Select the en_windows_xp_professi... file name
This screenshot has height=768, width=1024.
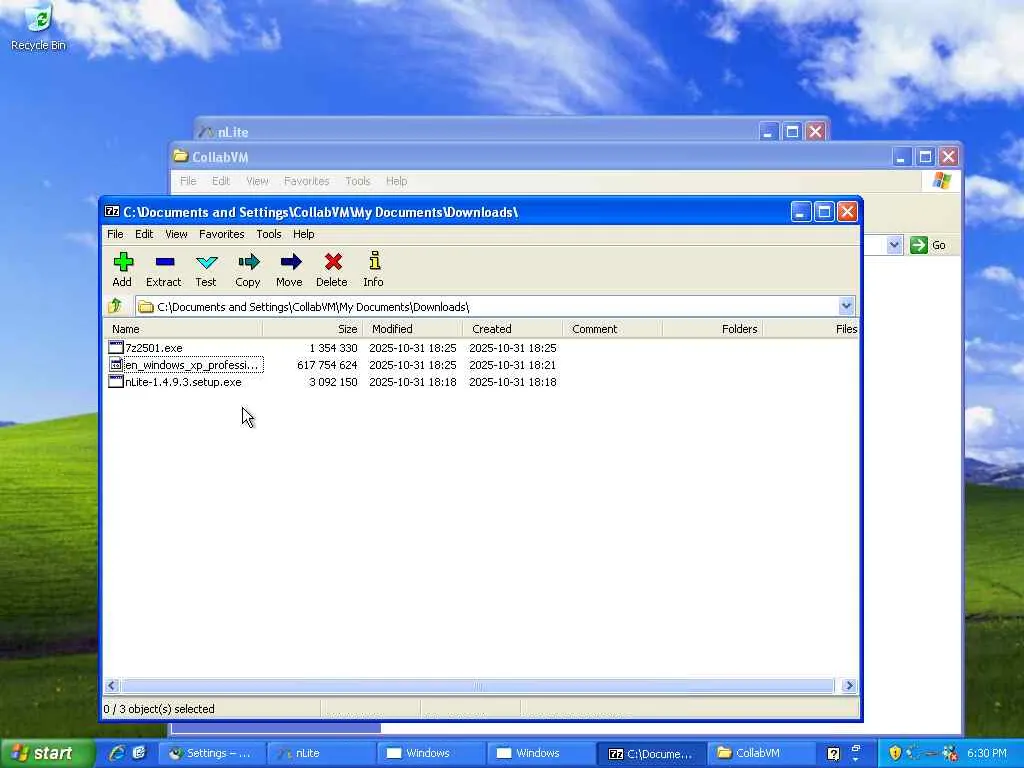(193, 365)
